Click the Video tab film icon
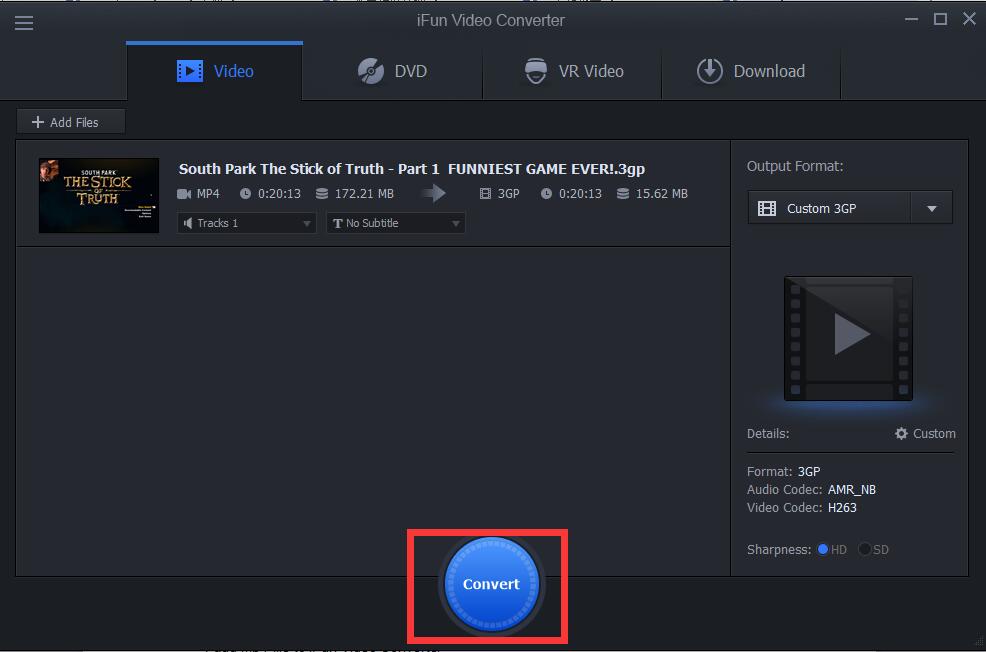 pos(189,71)
